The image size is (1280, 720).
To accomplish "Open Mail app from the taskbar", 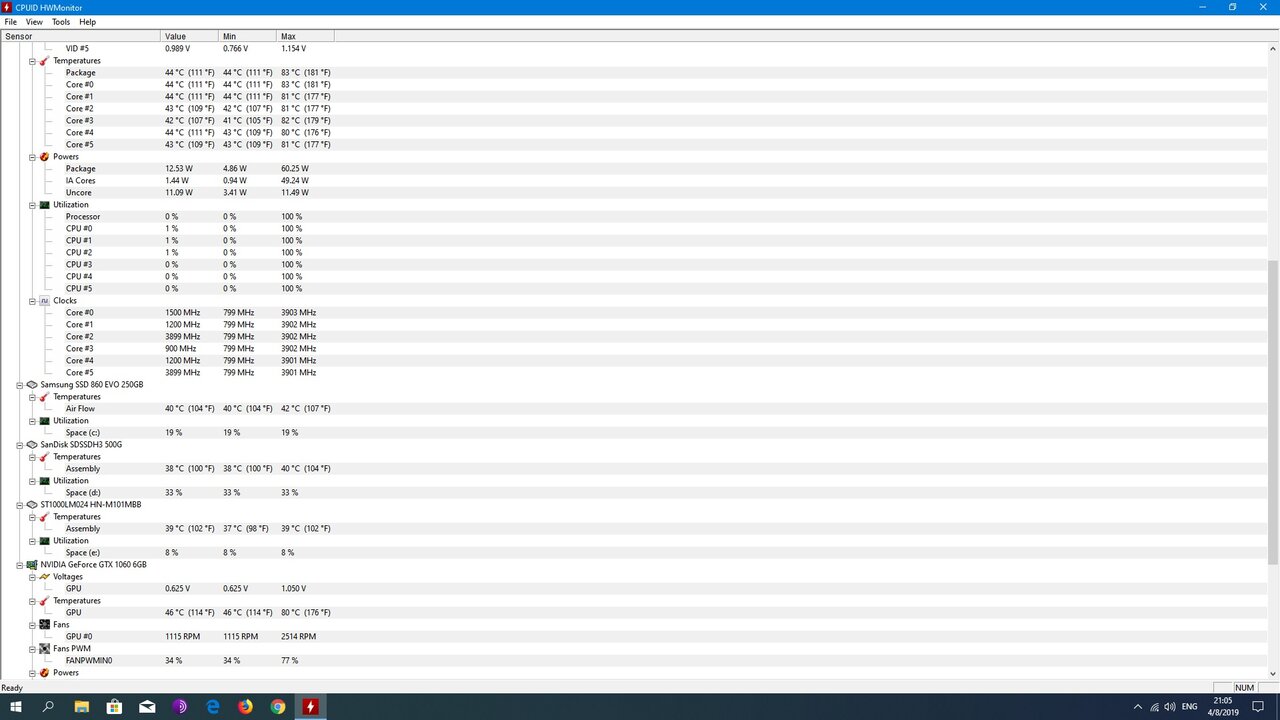I will [x=147, y=706].
